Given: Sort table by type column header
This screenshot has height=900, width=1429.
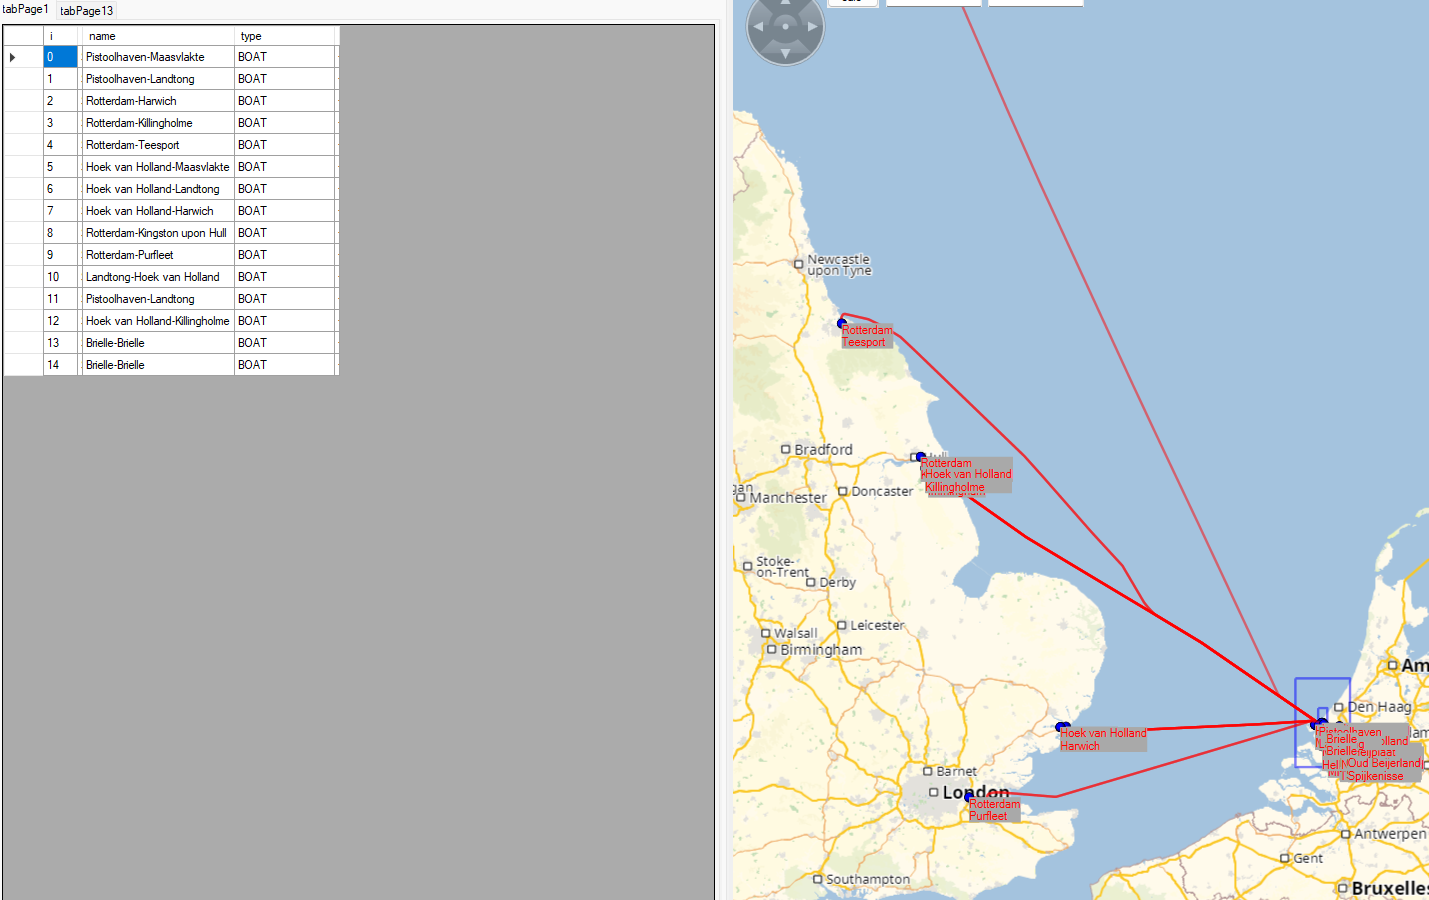Looking at the screenshot, I should (x=285, y=36).
